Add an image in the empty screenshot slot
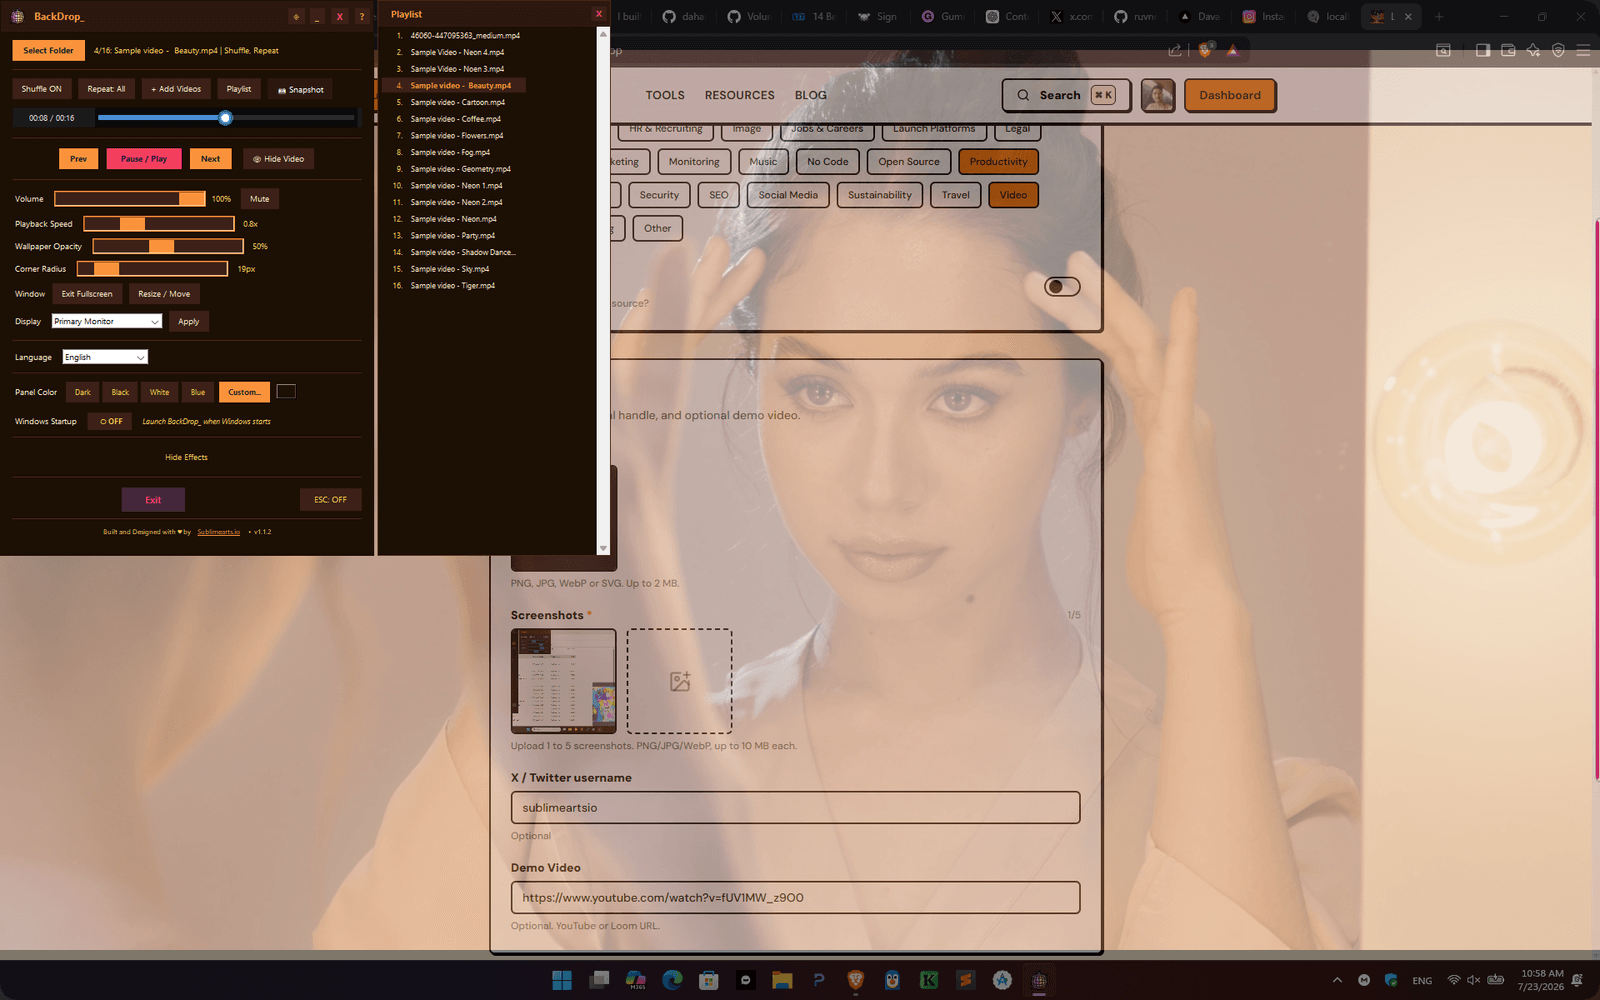1600x1000 pixels. (x=679, y=681)
